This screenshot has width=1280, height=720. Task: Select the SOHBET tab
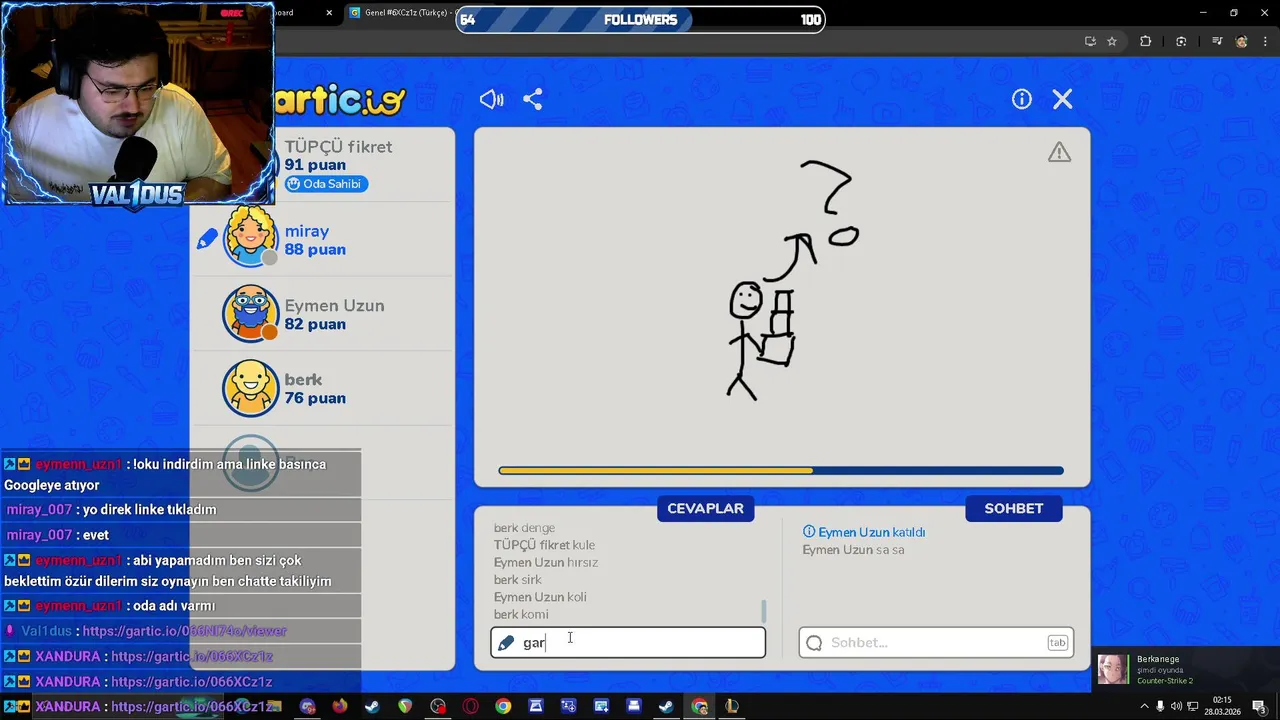[x=1013, y=508]
